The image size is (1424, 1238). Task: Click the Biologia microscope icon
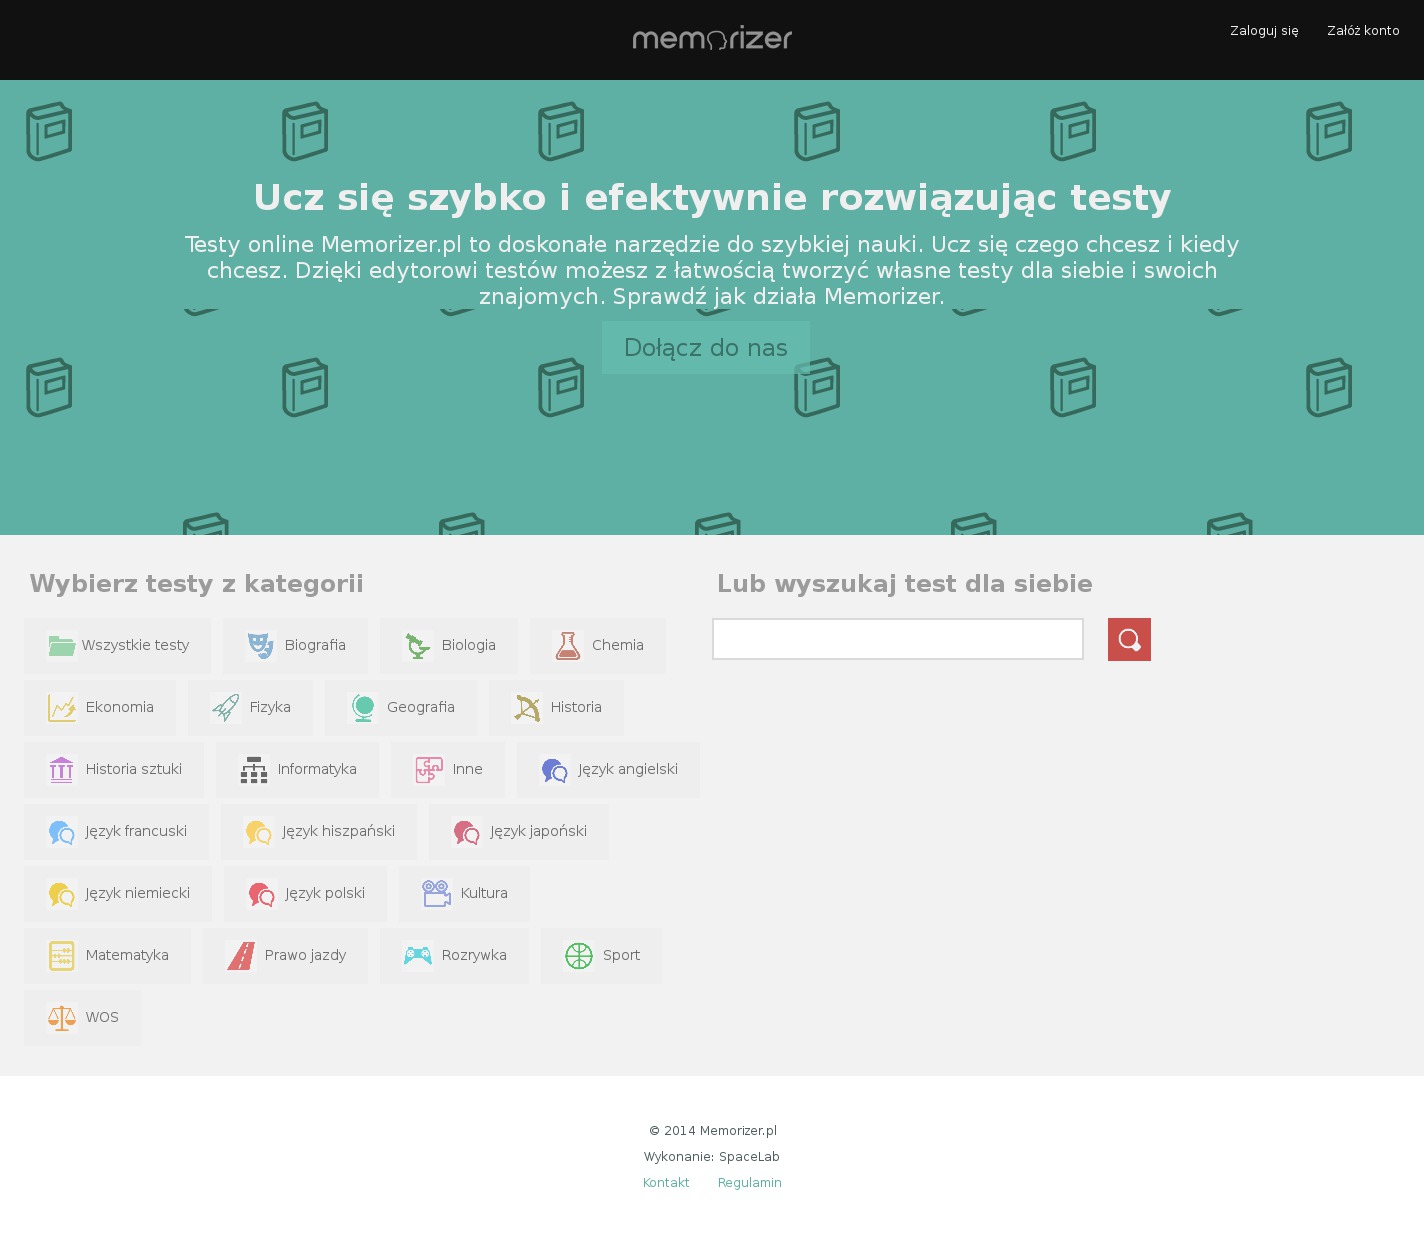tap(417, 646)
